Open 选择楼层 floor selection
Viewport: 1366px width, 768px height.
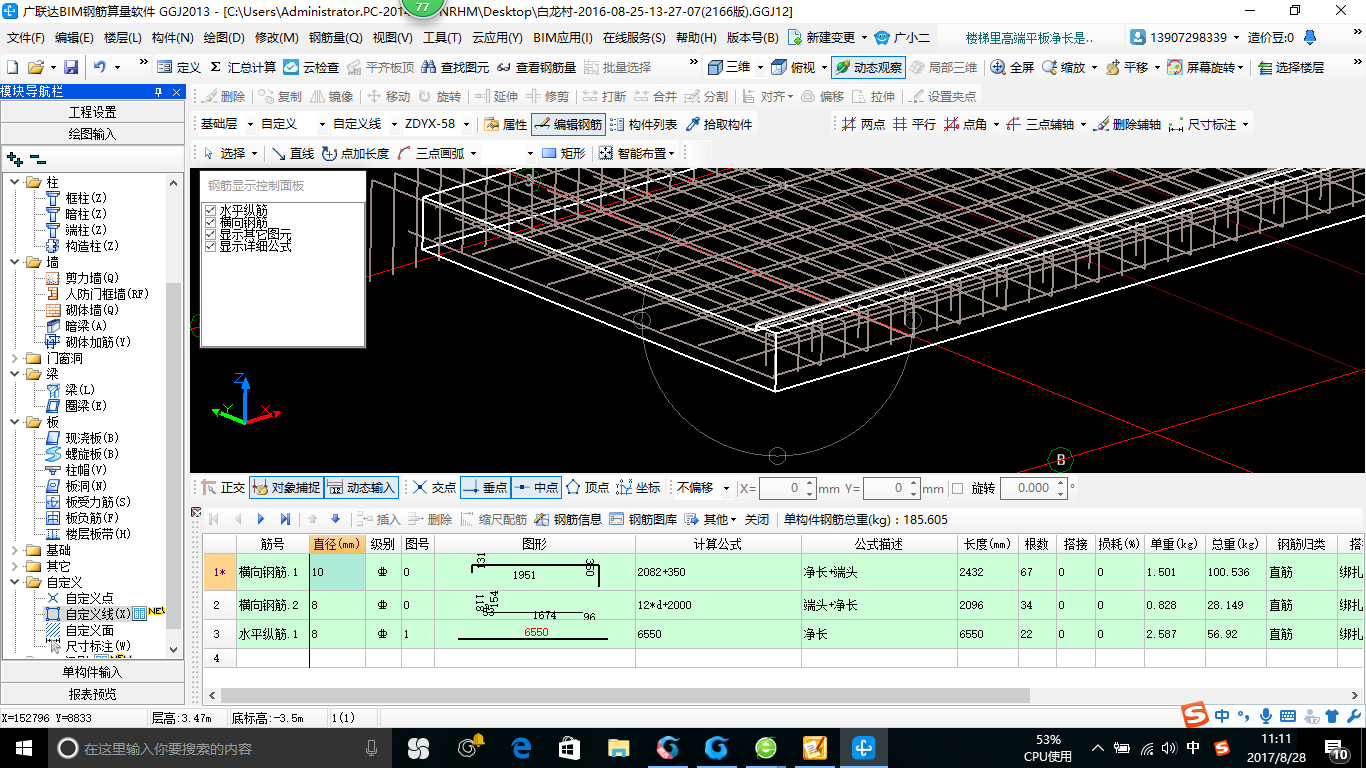1291,67
